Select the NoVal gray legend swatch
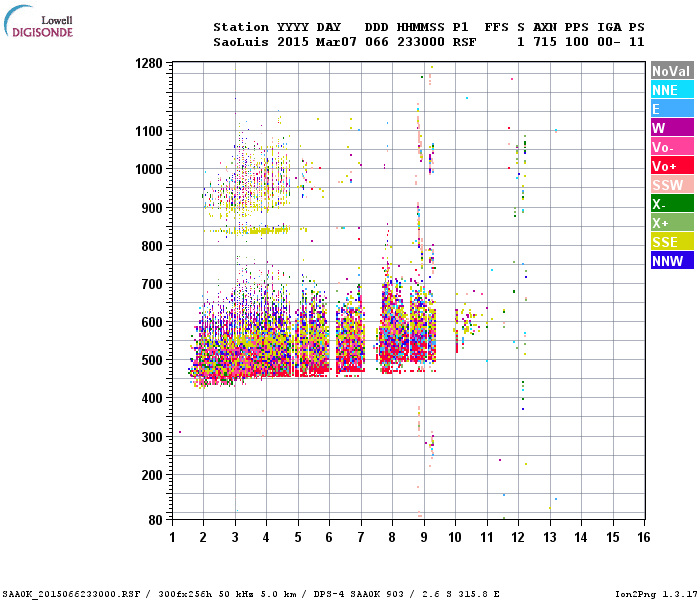The width and height of the screenshot is (700, 600). point(672,71)
